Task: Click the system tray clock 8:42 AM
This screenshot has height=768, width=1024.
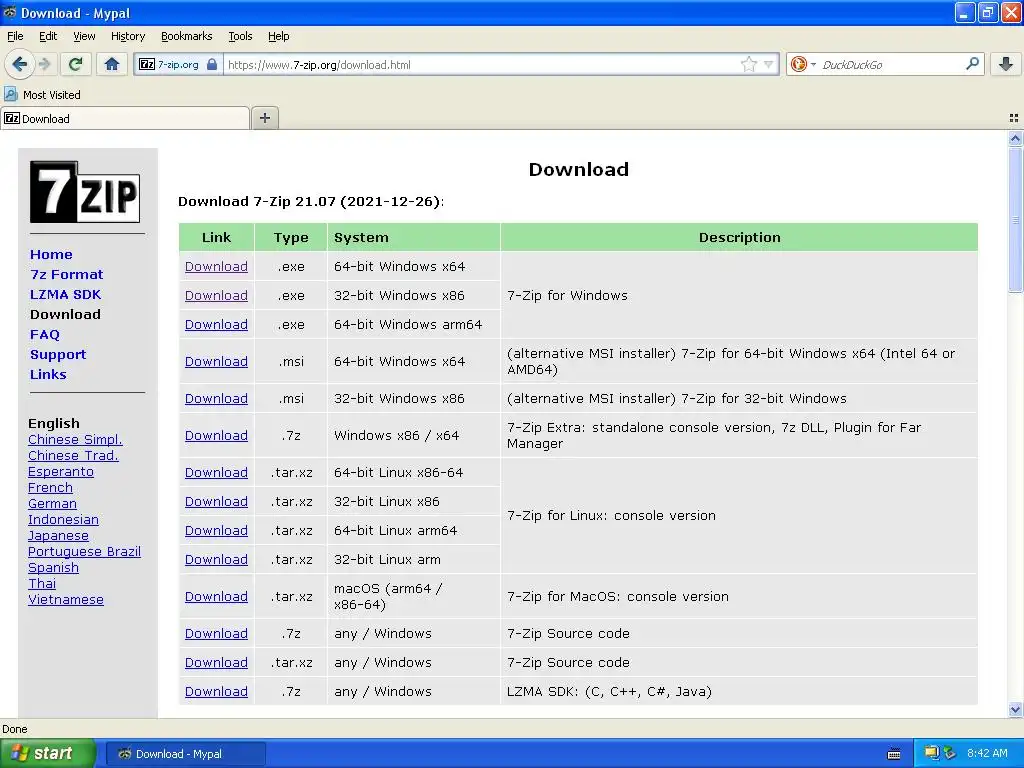Action: point(987,753)
